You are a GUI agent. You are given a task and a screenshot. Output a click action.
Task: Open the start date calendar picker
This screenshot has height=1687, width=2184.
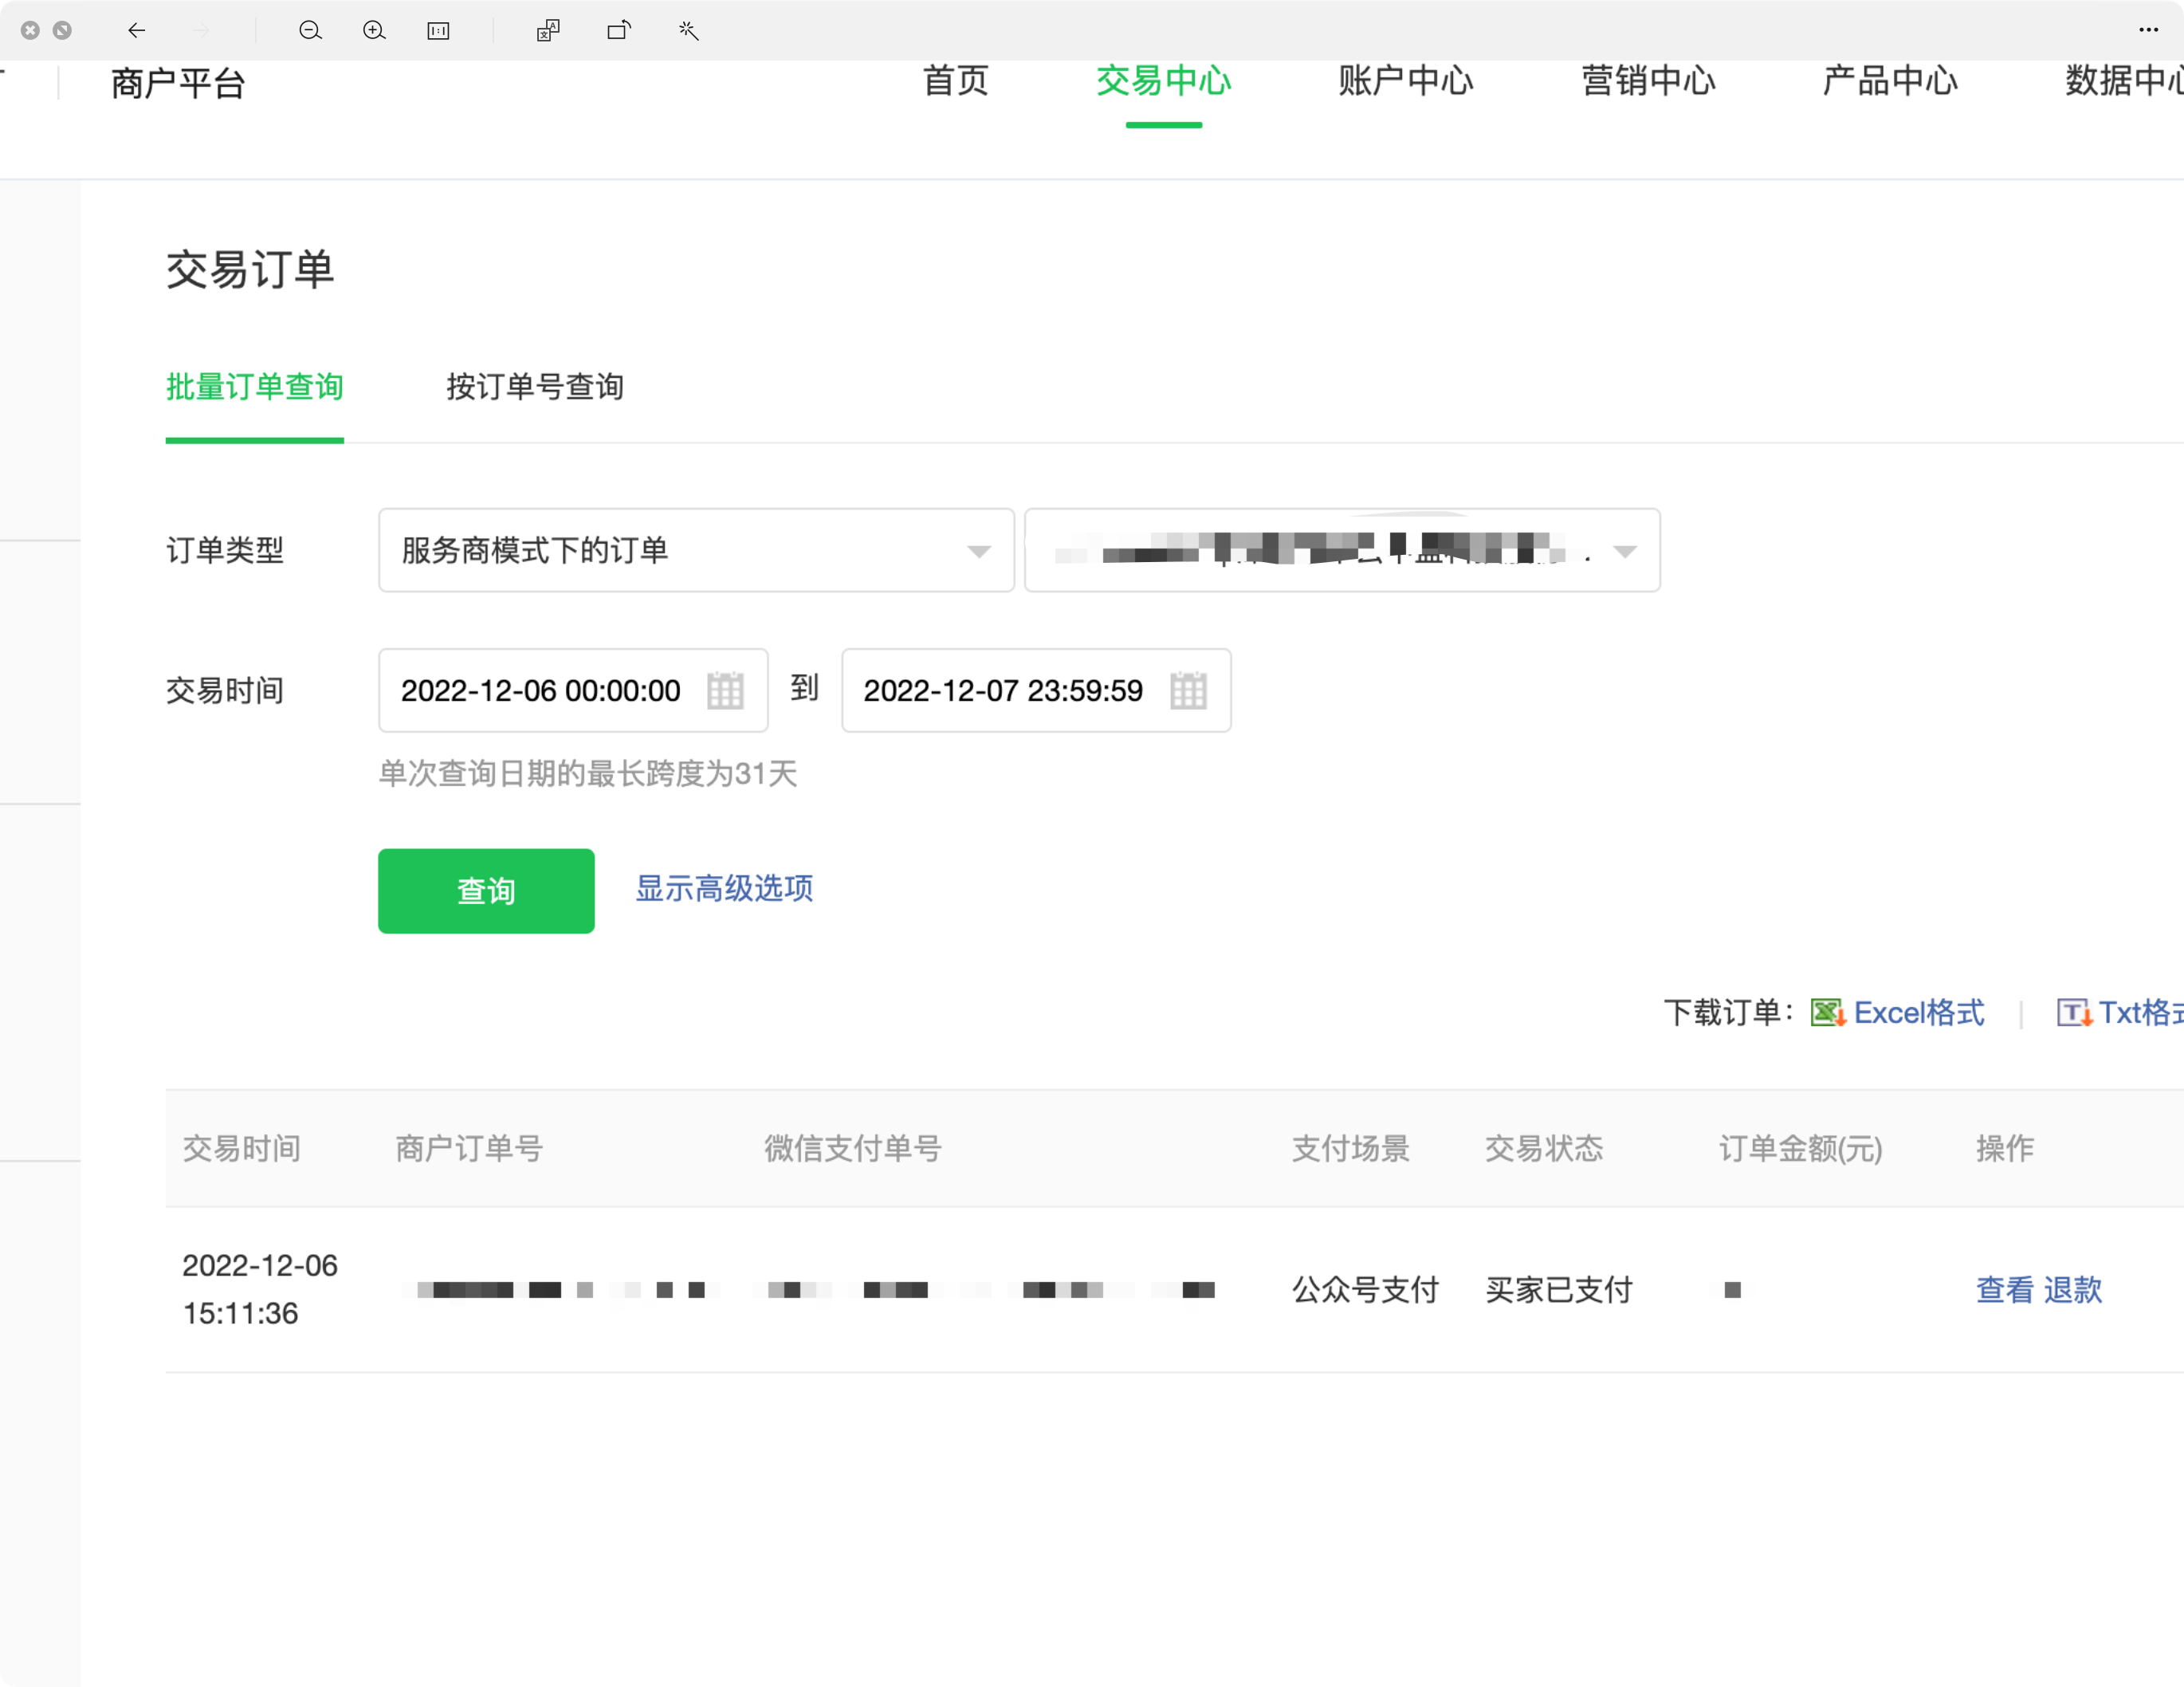725,691
